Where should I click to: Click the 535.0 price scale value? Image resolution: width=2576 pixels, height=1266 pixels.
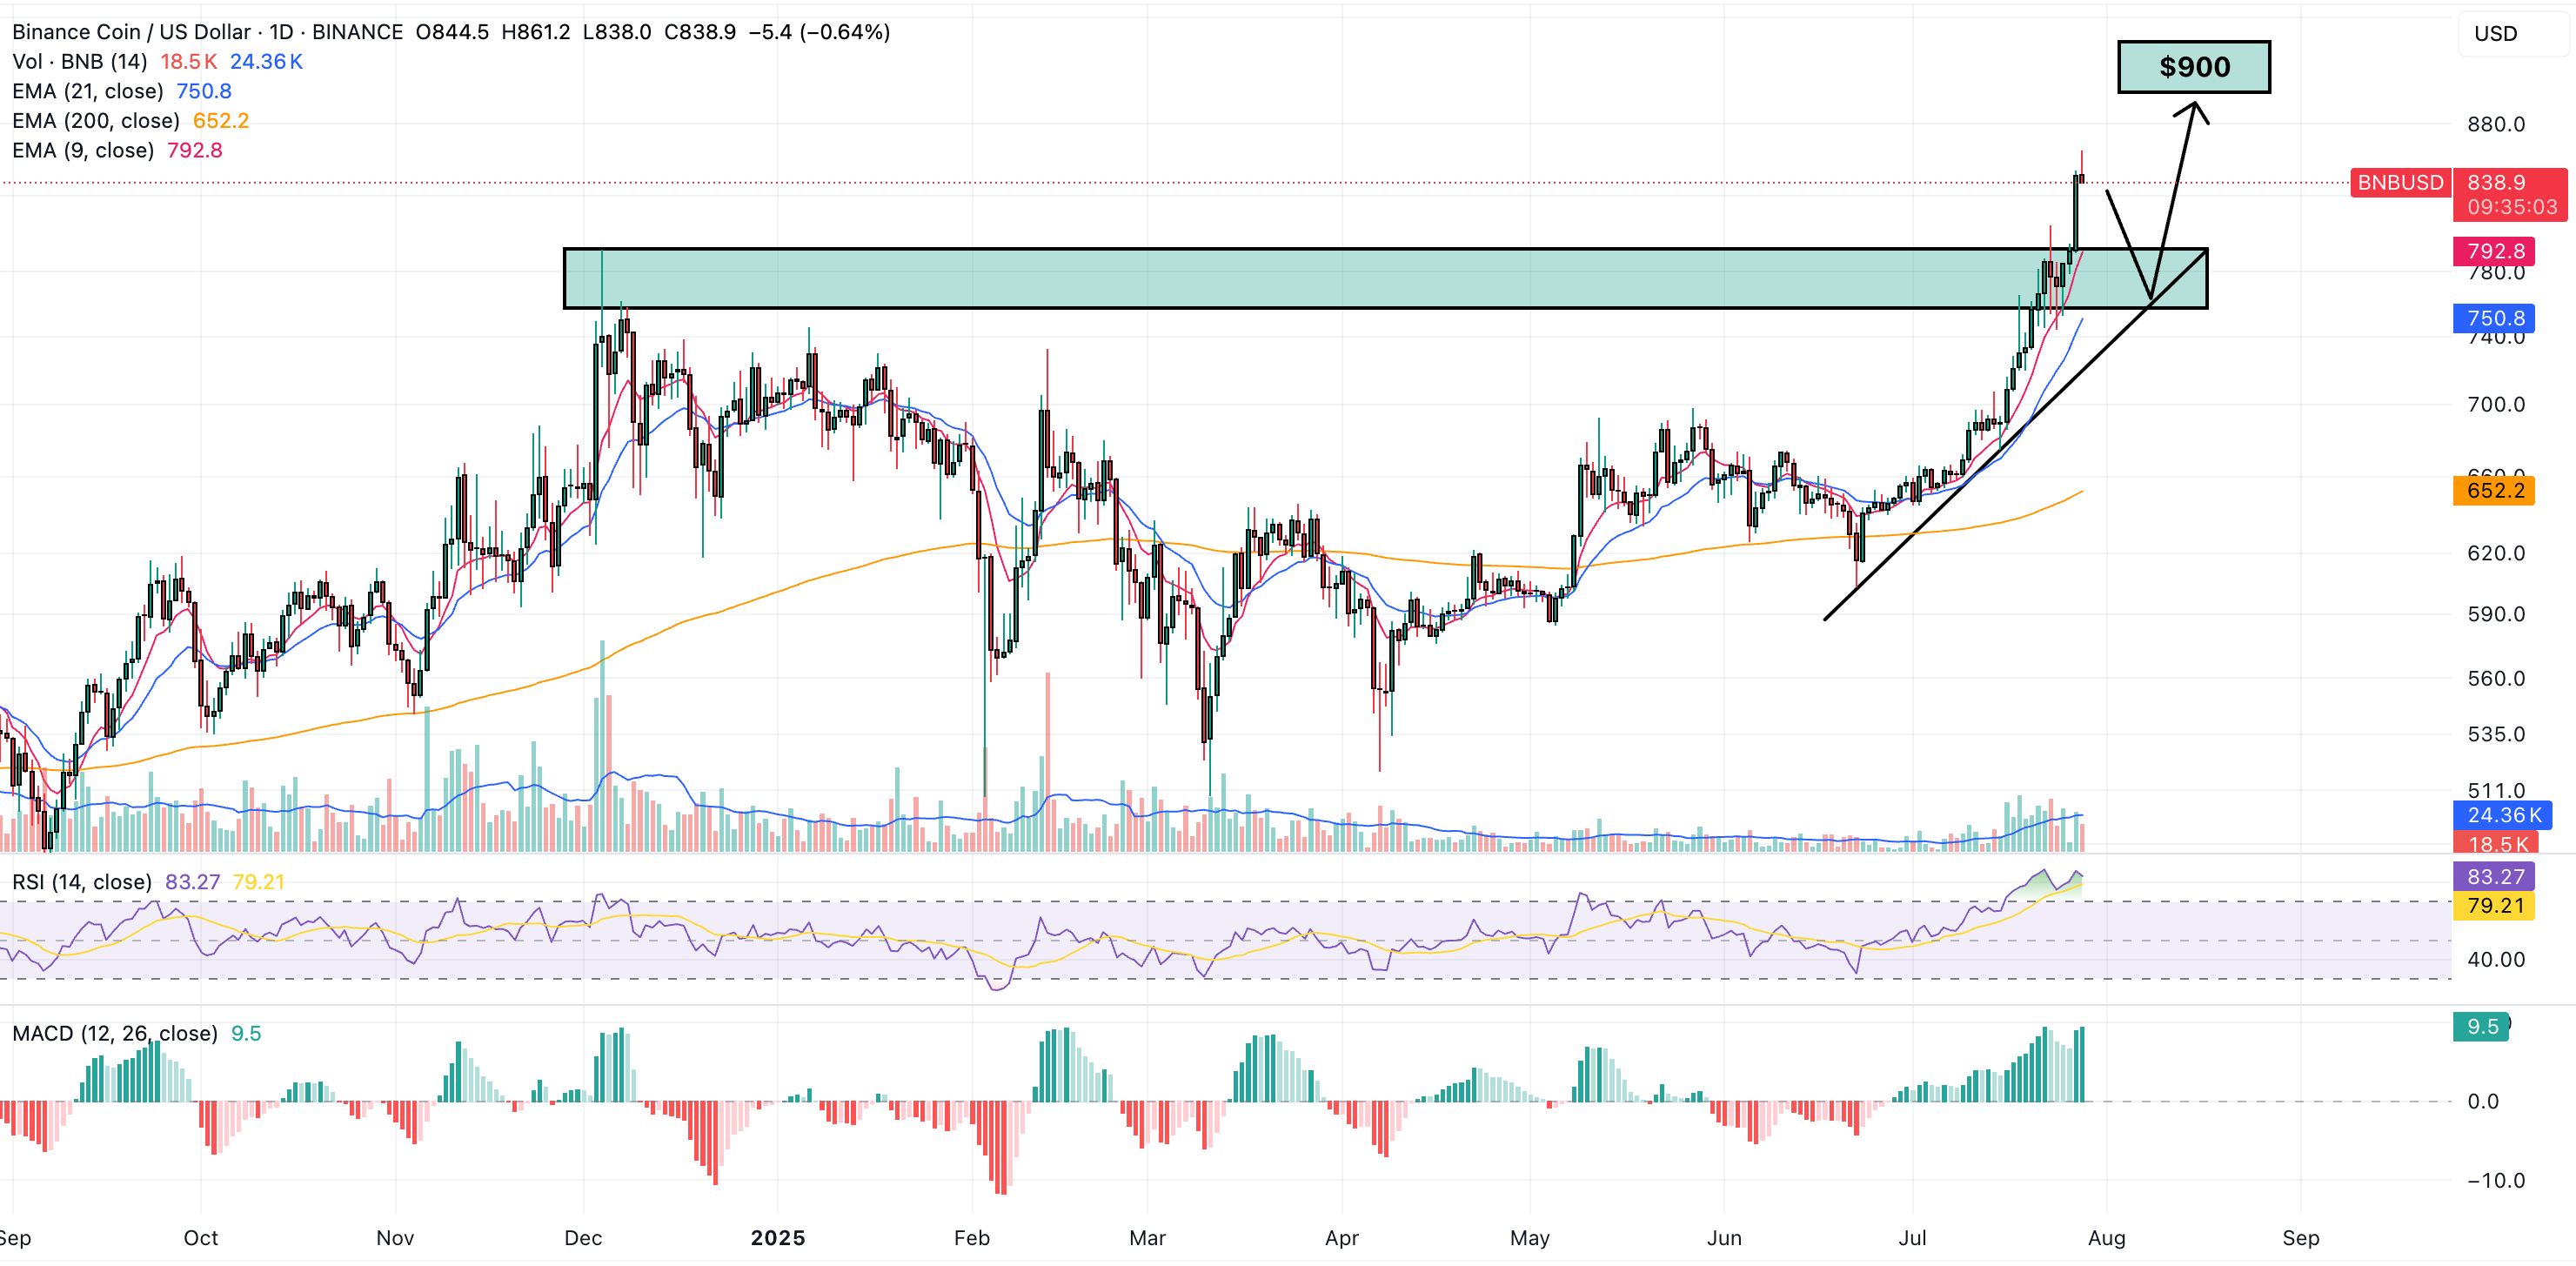[x=2496, y=735]
